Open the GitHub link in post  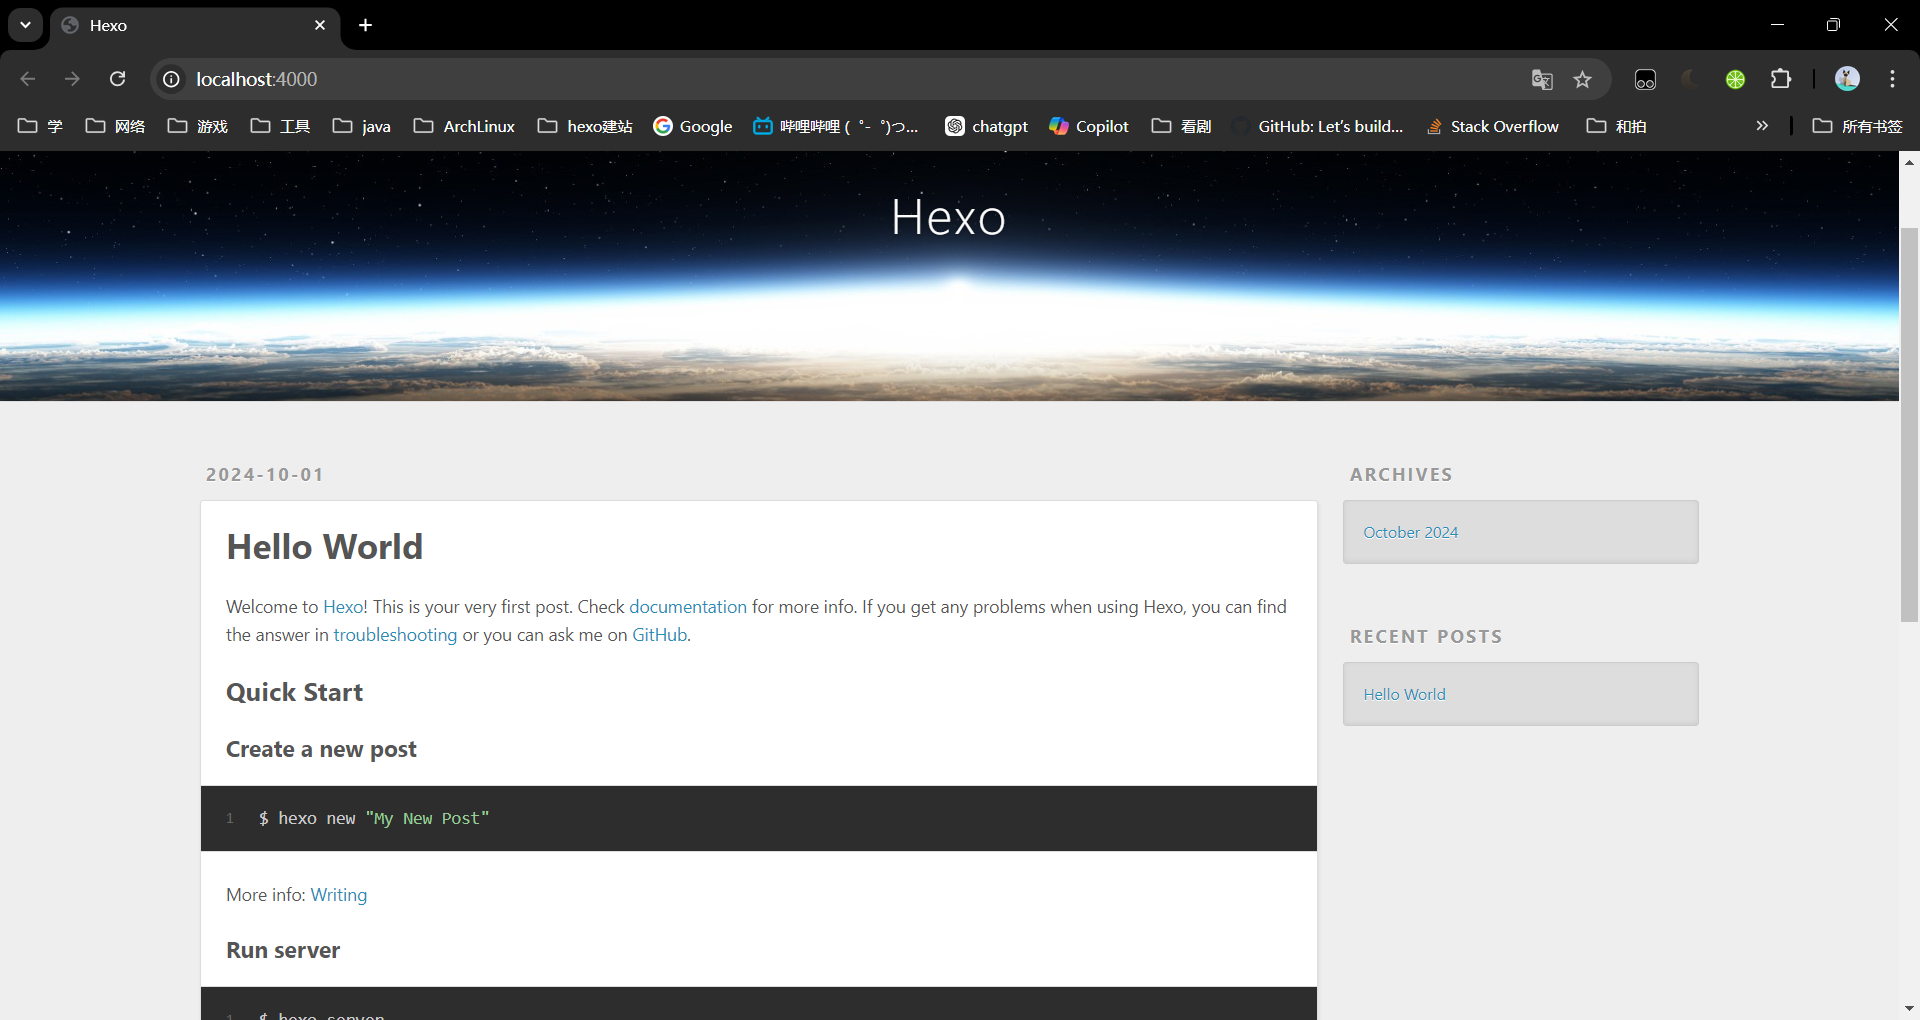pos(659,635)
